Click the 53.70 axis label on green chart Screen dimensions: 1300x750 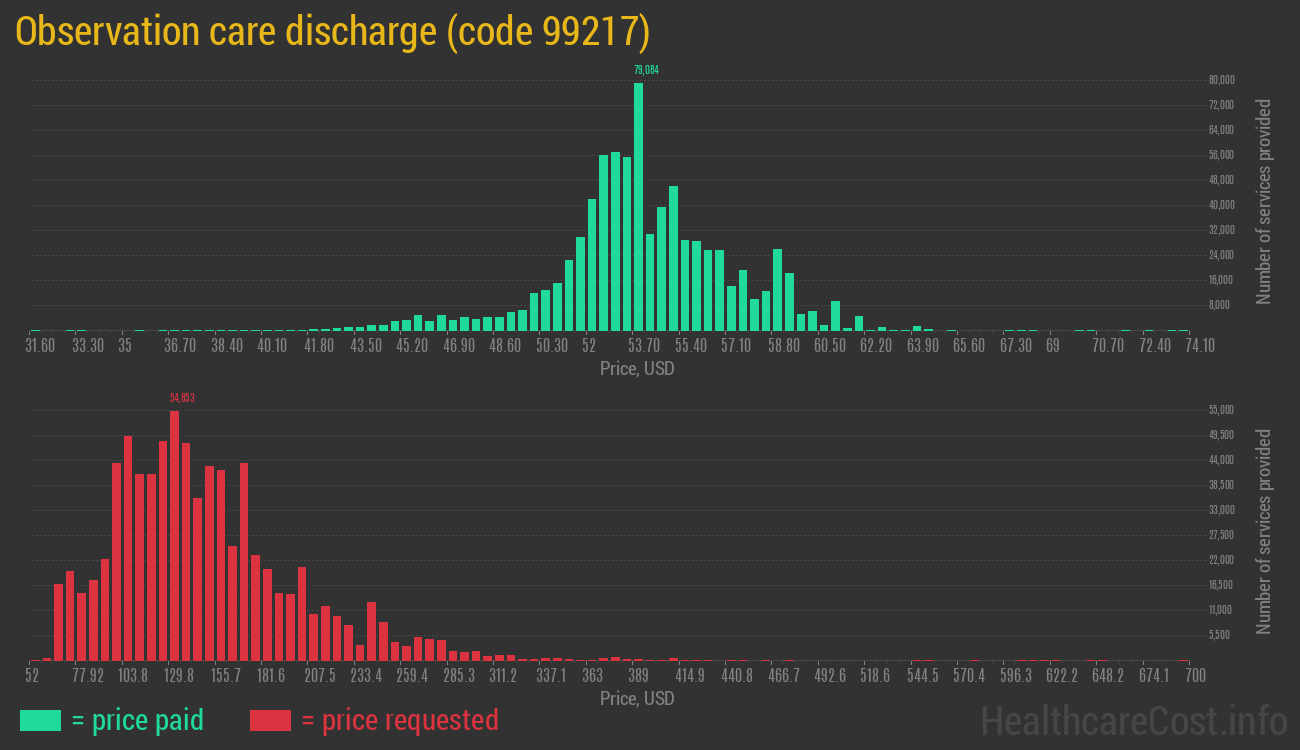tap(645, 345)
